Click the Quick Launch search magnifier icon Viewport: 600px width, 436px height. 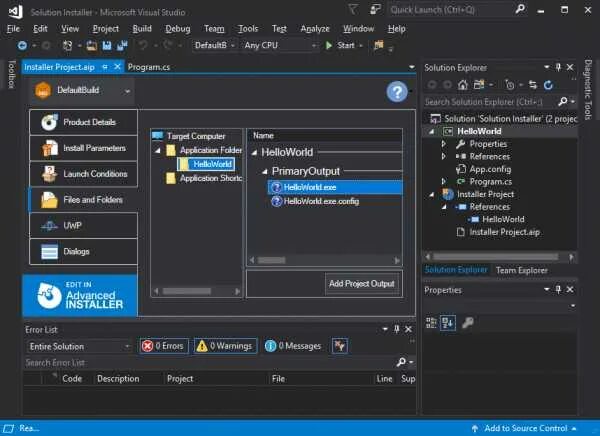pyautogui.click(x=520, y=9)
